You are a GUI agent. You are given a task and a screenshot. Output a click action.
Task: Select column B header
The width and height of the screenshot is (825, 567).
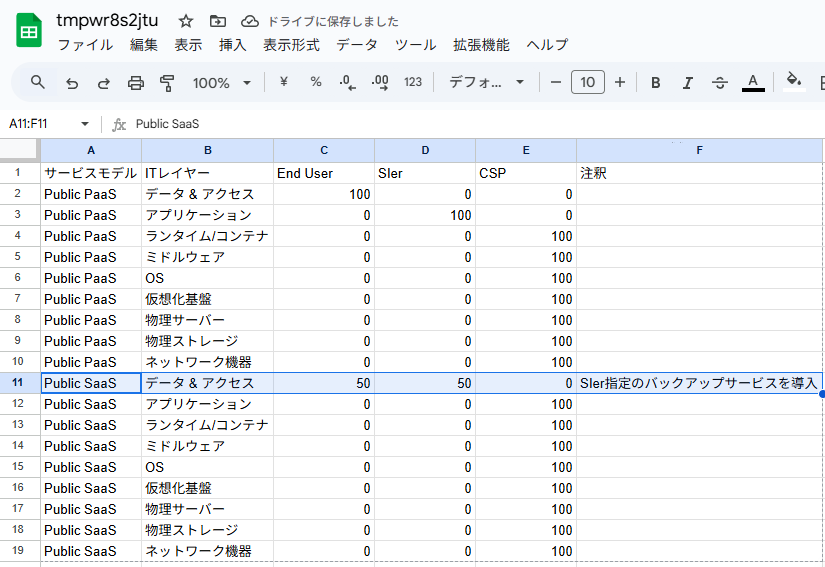(208, 150)
